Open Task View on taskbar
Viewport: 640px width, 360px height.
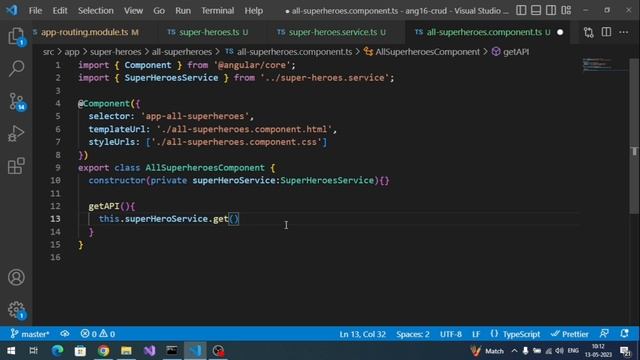pos(33,351)
